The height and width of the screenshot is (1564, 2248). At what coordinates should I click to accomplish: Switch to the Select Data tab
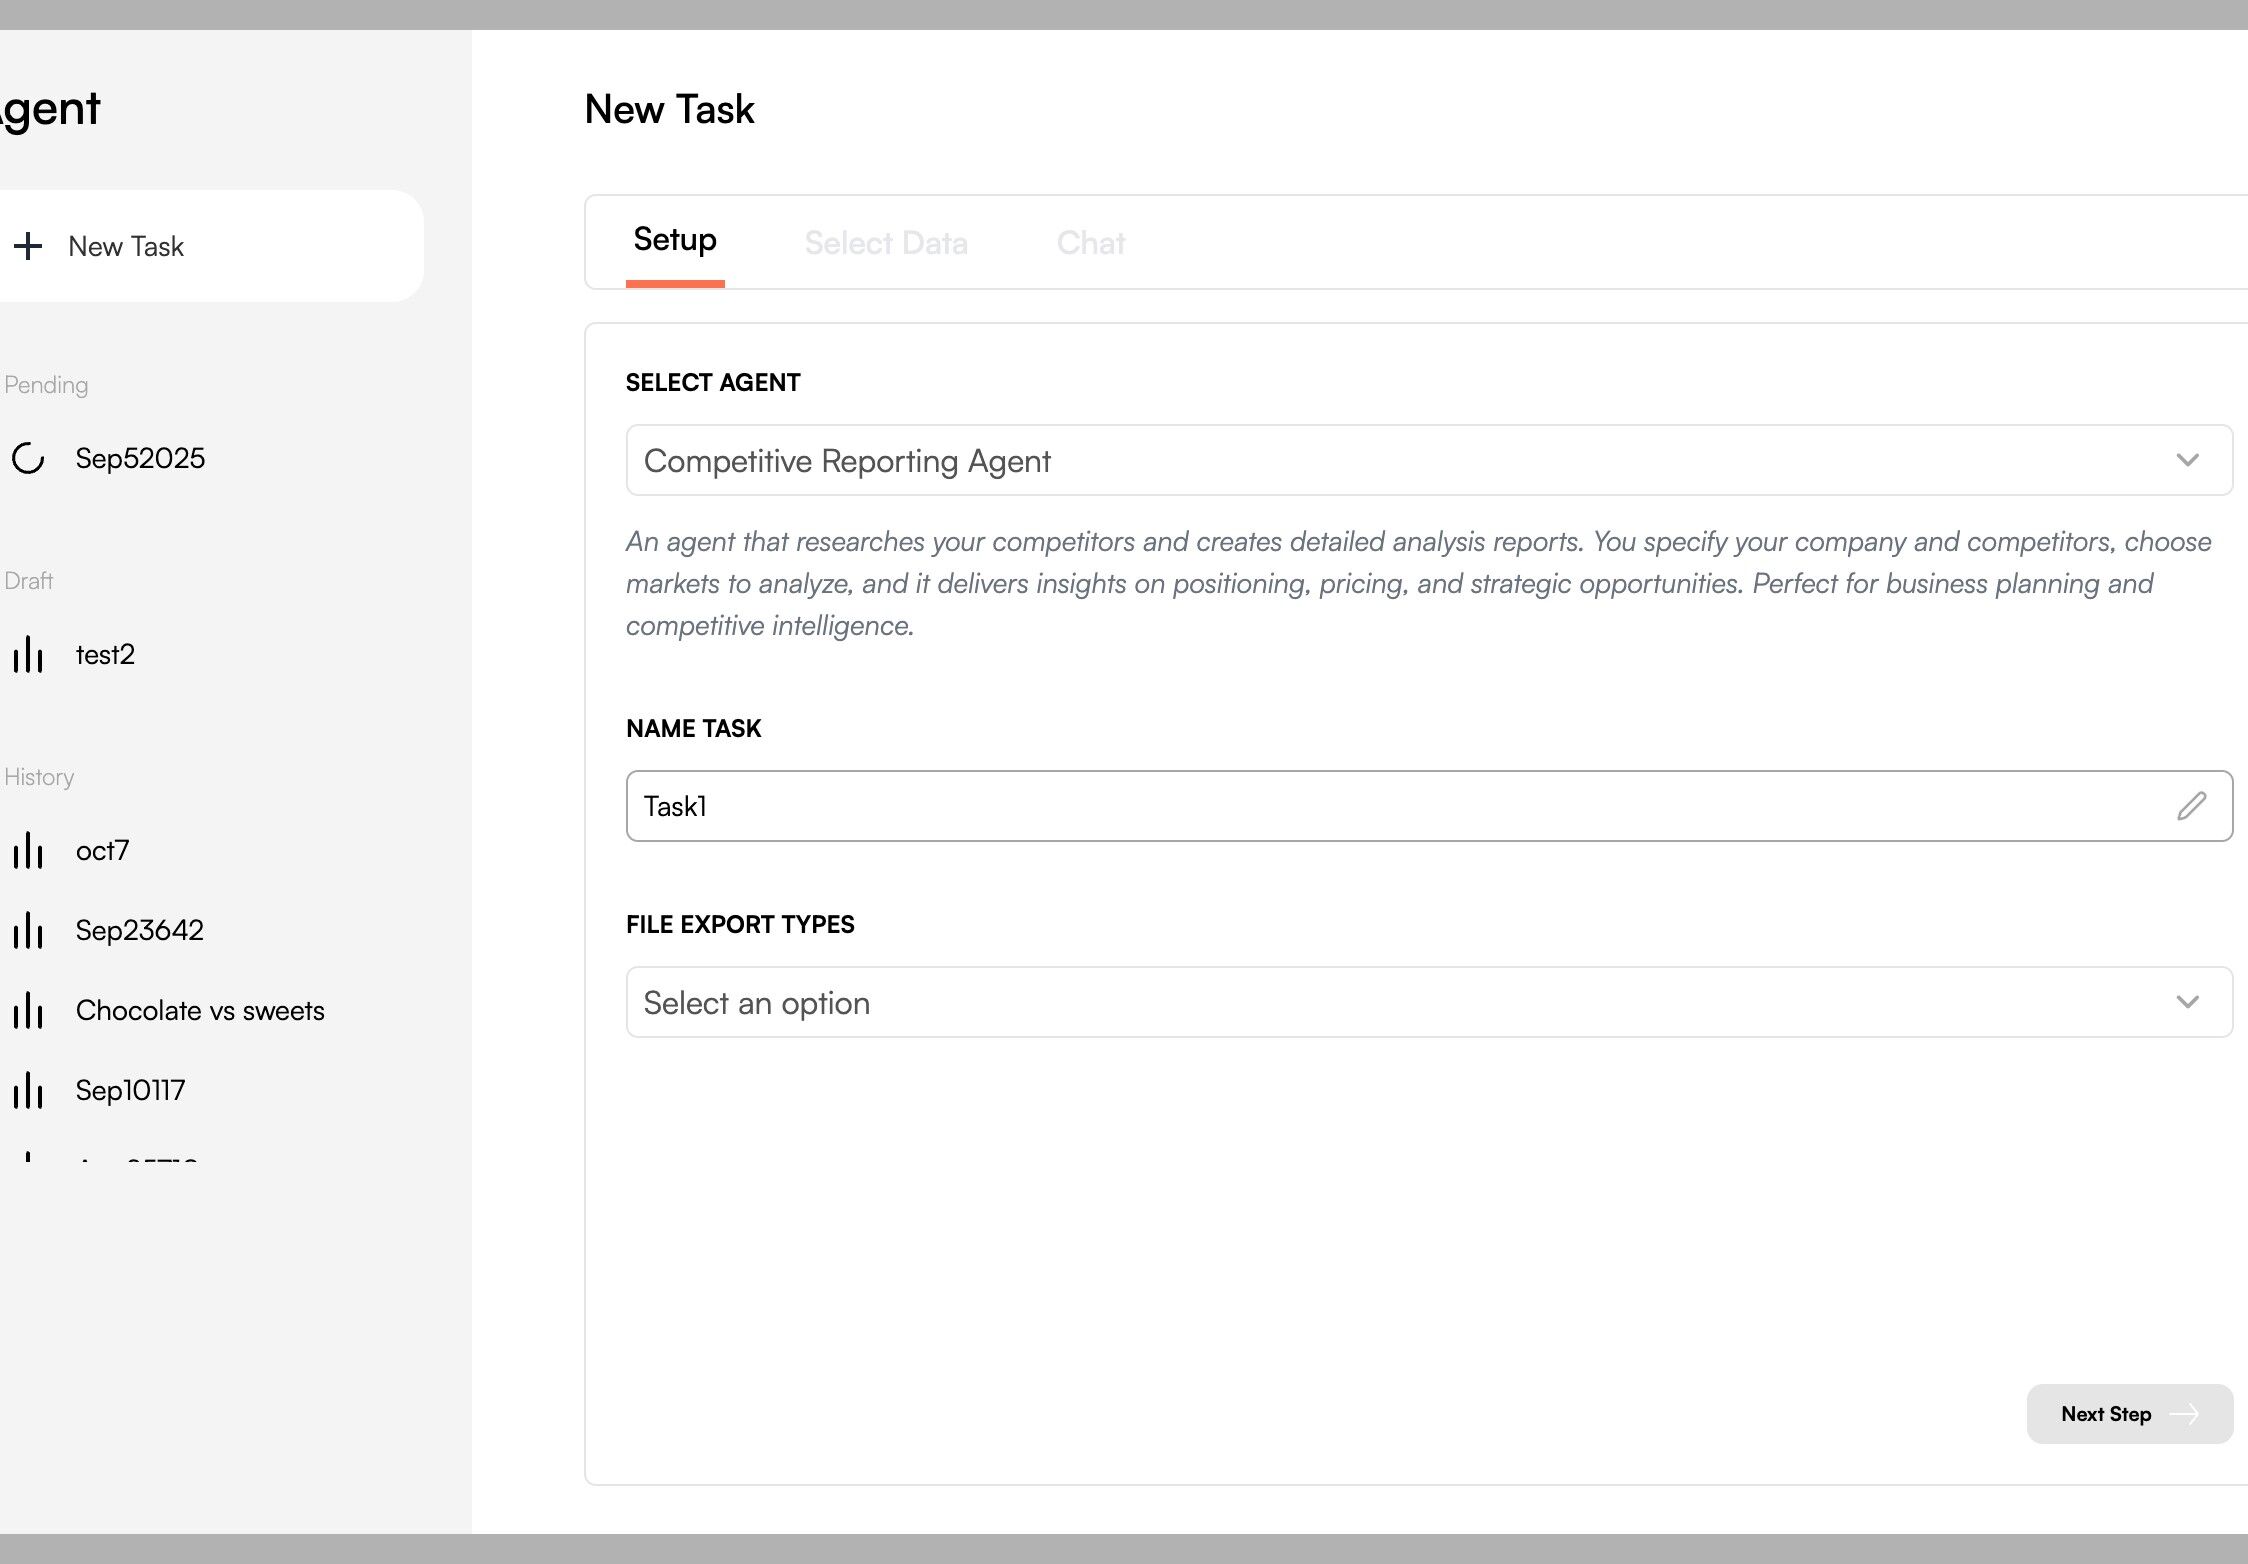point(886,243)
